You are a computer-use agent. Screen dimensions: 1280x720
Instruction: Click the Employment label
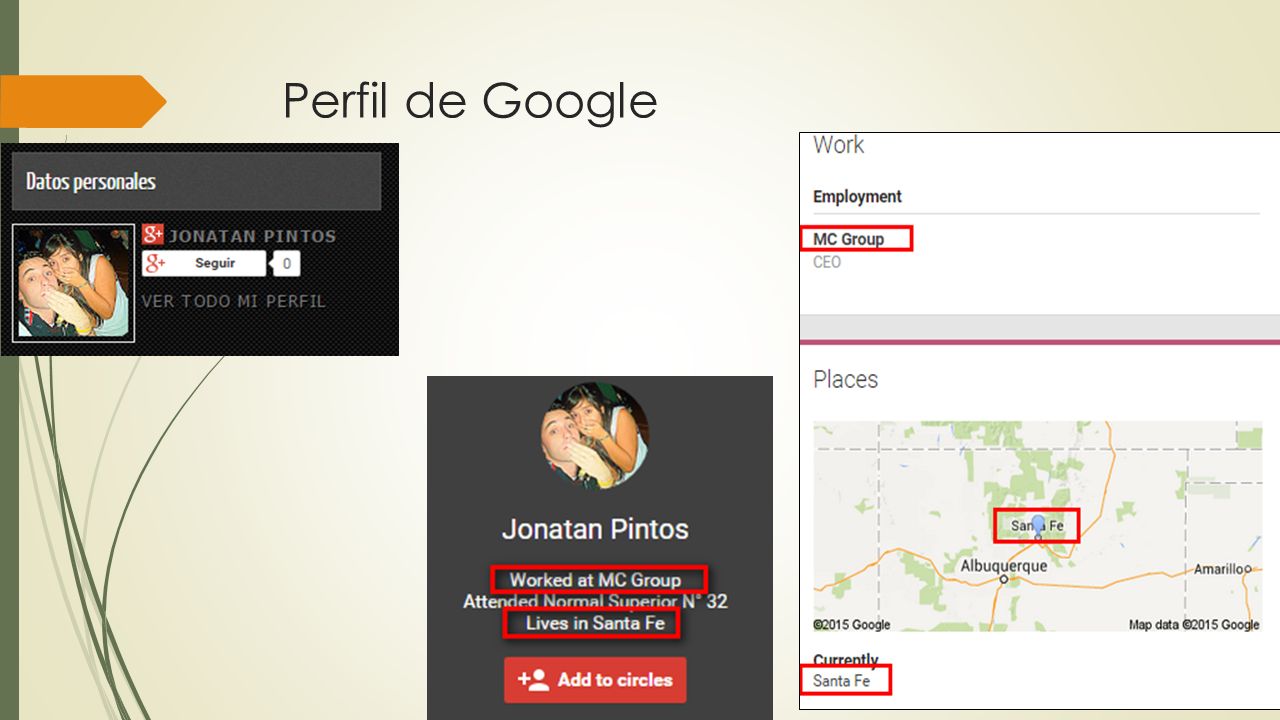tap(857, 197)
